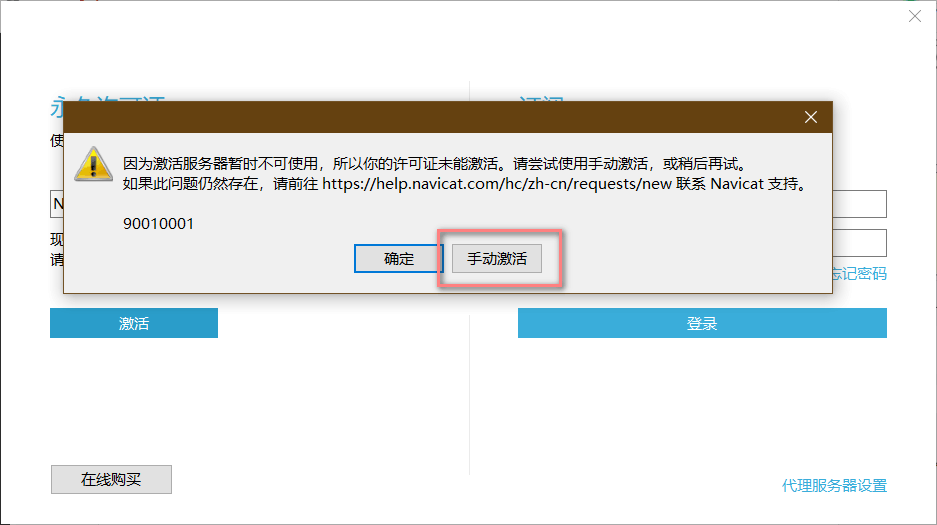The width and height of the screenshot is (937, 525).
Task: Click the yellow warning triangle icon
Action: coord(91,163)
